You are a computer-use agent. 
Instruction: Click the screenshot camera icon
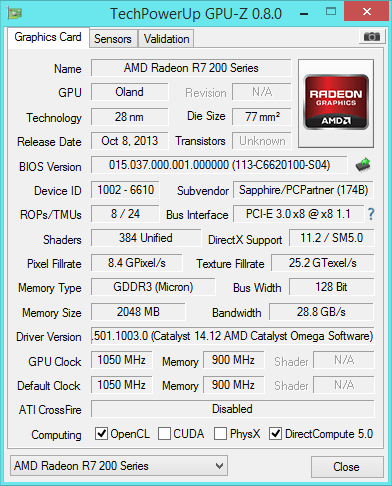pos(372,36)
